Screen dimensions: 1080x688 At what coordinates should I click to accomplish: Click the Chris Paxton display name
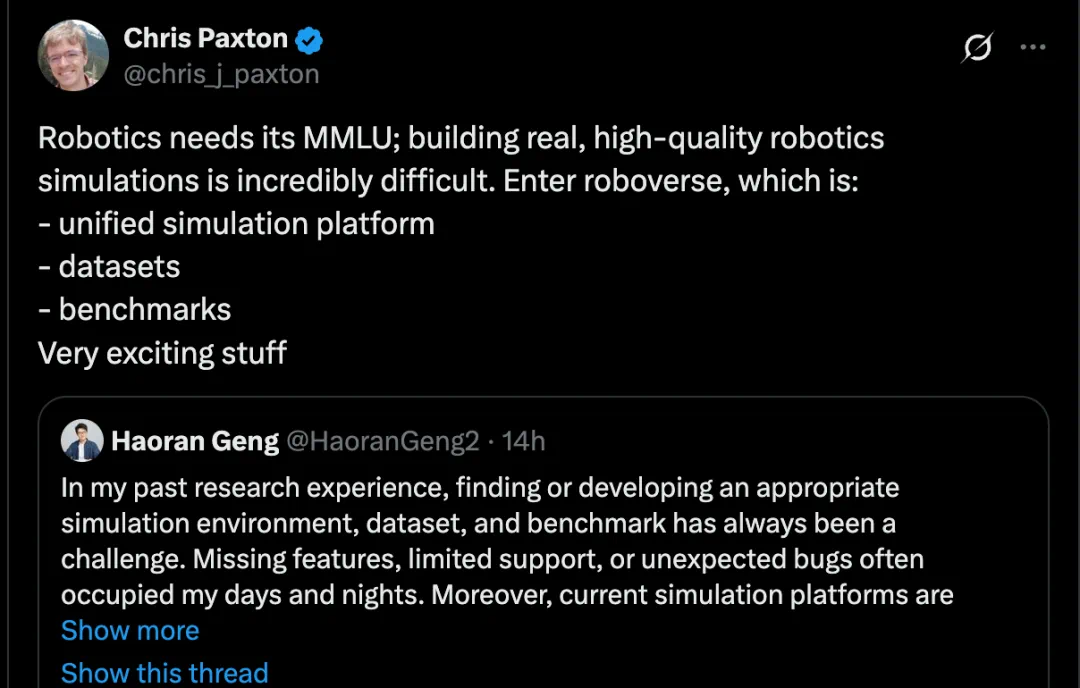click(205, 39)
